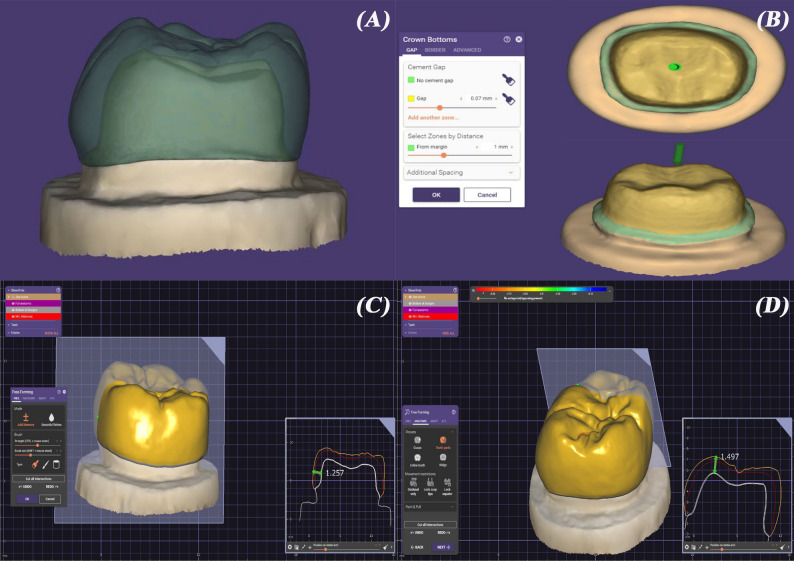
Task: Open the ADVANCED tab in Crown Bottoms
Action: 467,50
